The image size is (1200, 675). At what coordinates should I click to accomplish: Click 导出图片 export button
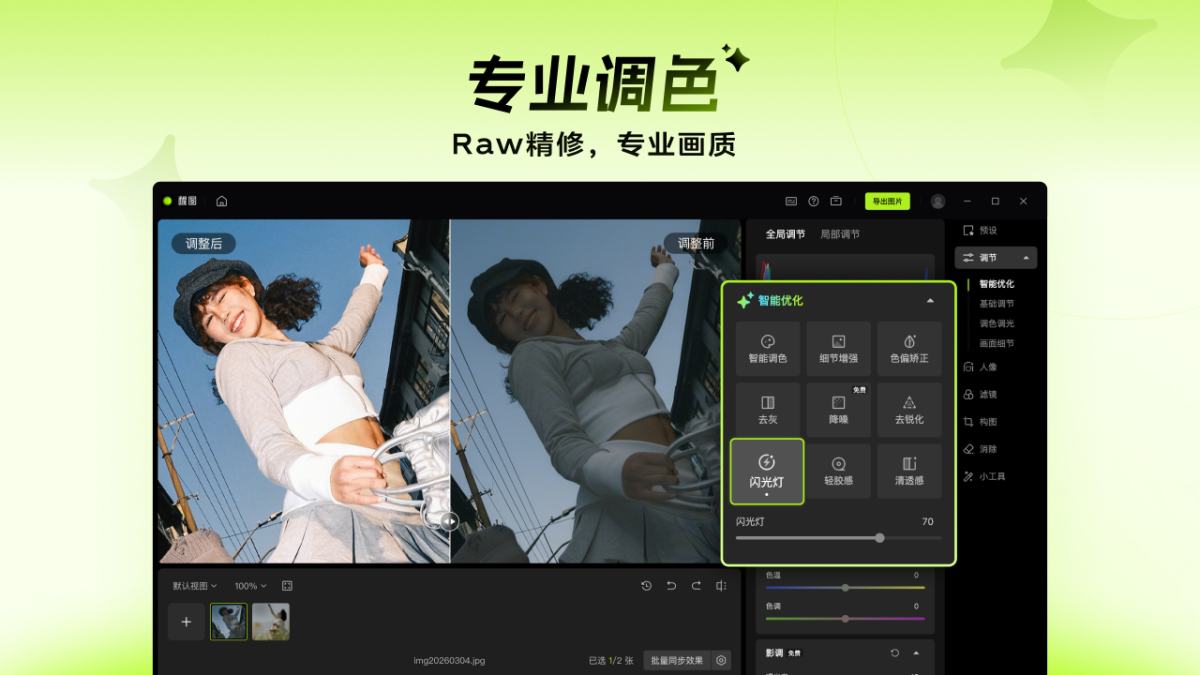click(887, 201)
